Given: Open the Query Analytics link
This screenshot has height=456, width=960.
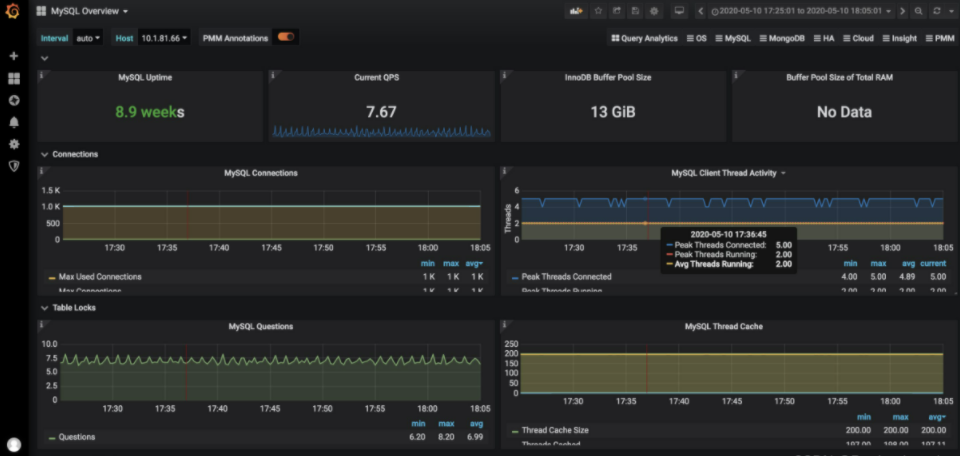Looking at the screenshot, I should point(645,38).
